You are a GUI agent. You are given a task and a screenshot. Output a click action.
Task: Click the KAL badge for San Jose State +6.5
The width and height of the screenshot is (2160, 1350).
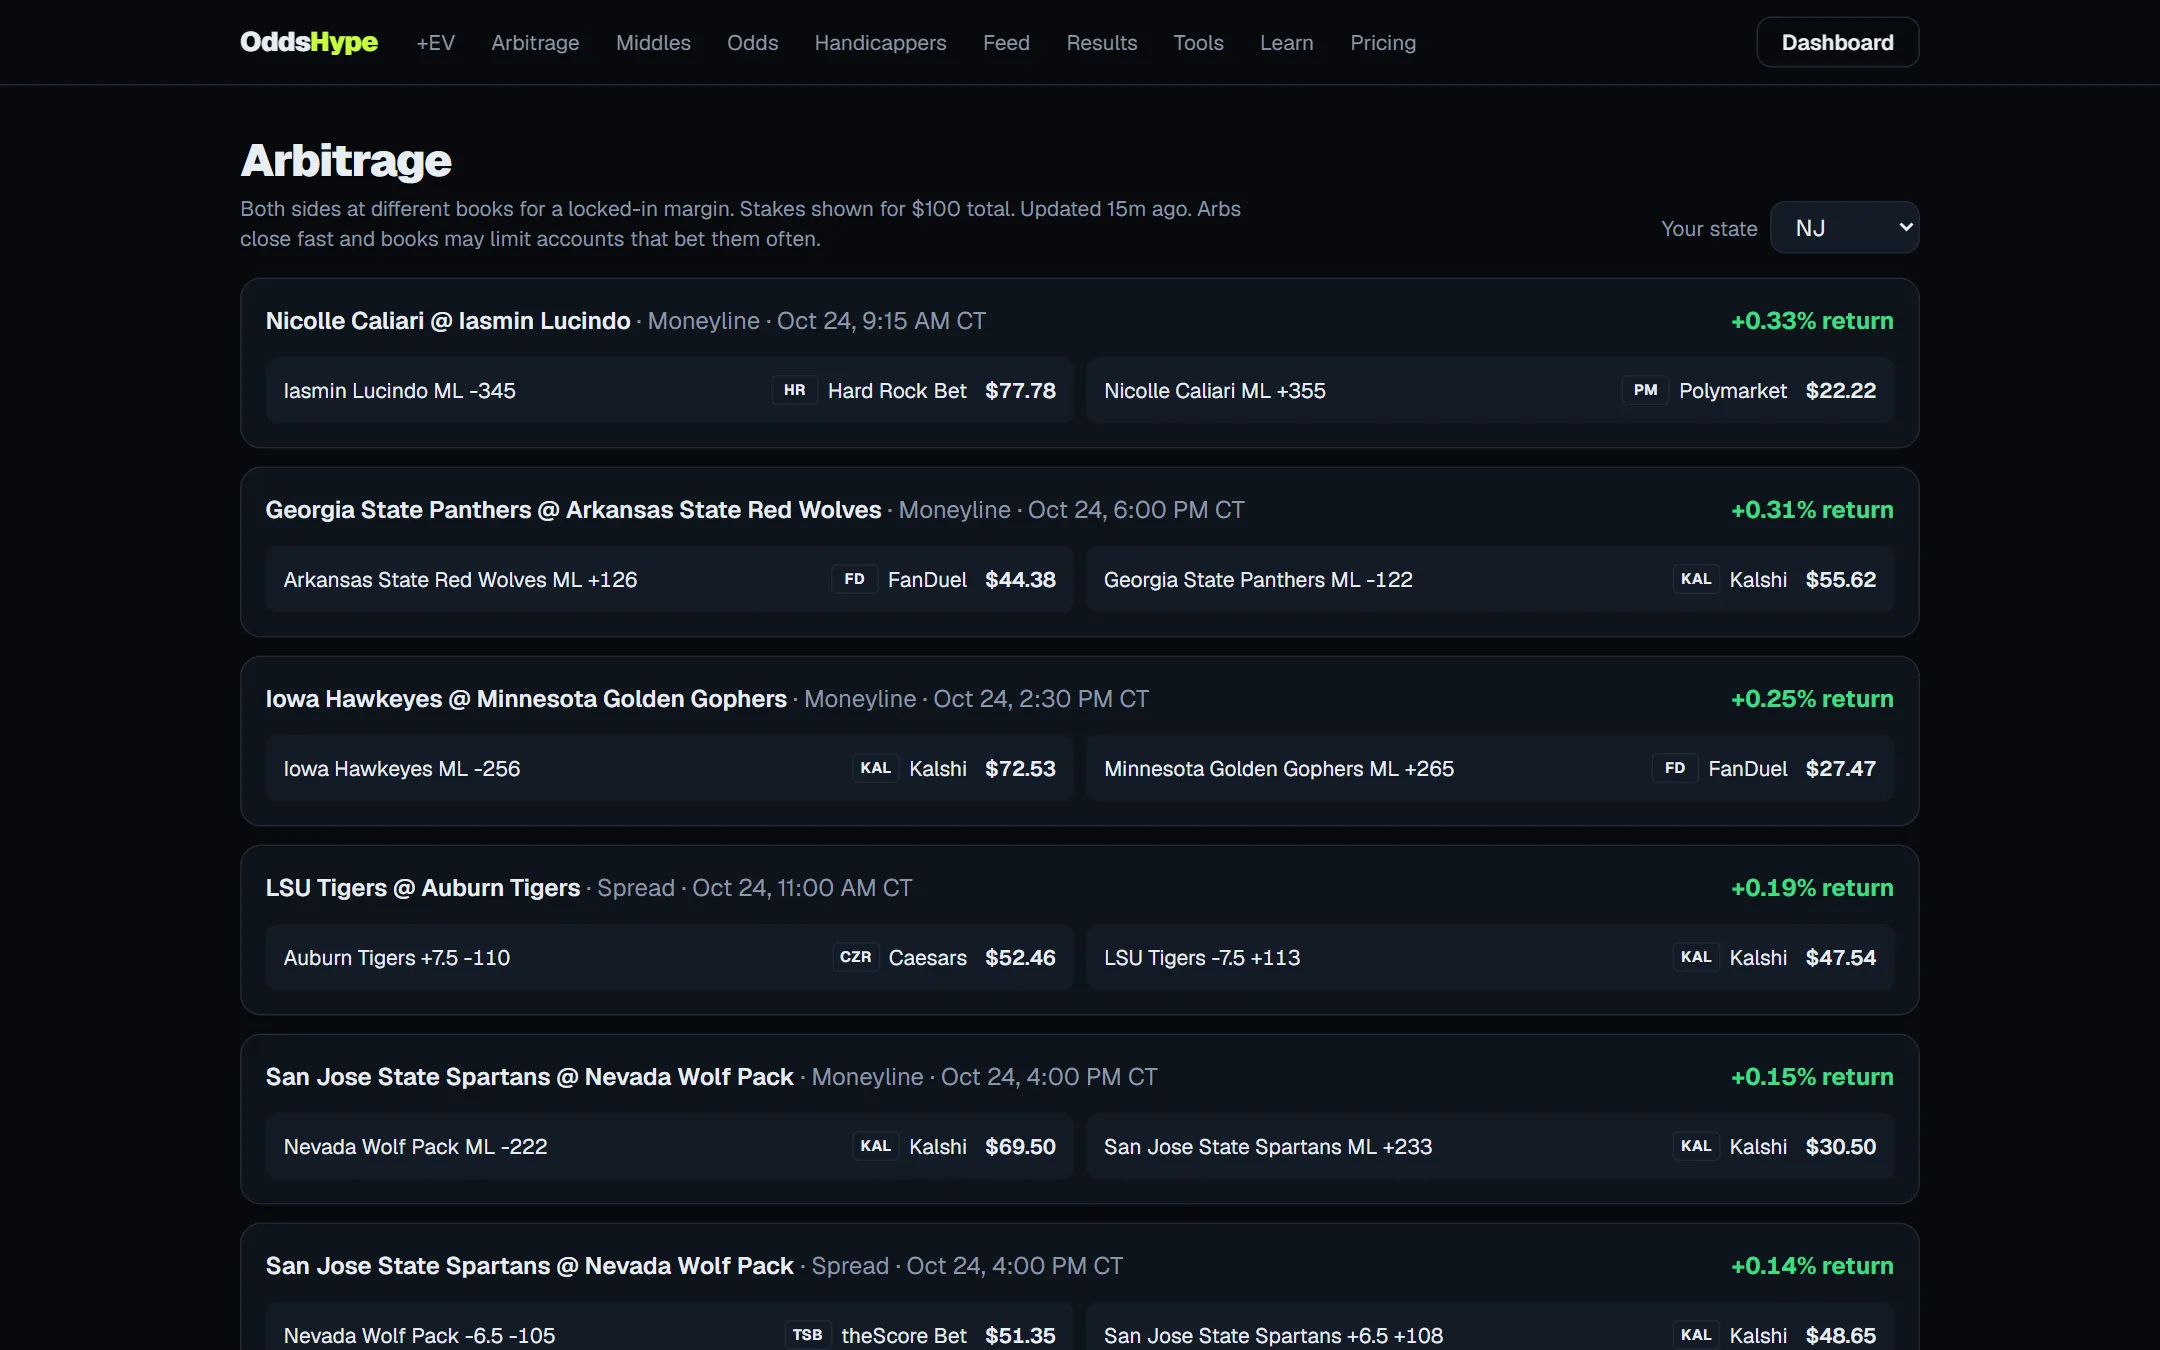pos(1696,1335)
